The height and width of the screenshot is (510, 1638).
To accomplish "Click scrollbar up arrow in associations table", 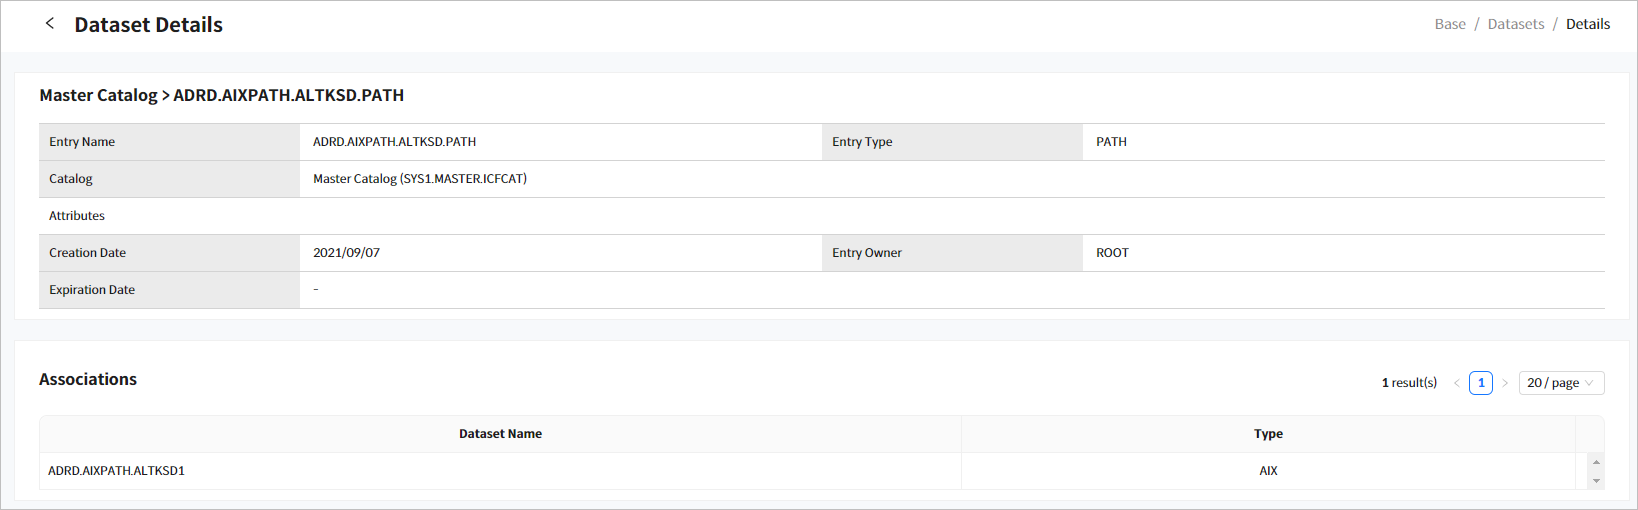I will [x=1596, y=462].
